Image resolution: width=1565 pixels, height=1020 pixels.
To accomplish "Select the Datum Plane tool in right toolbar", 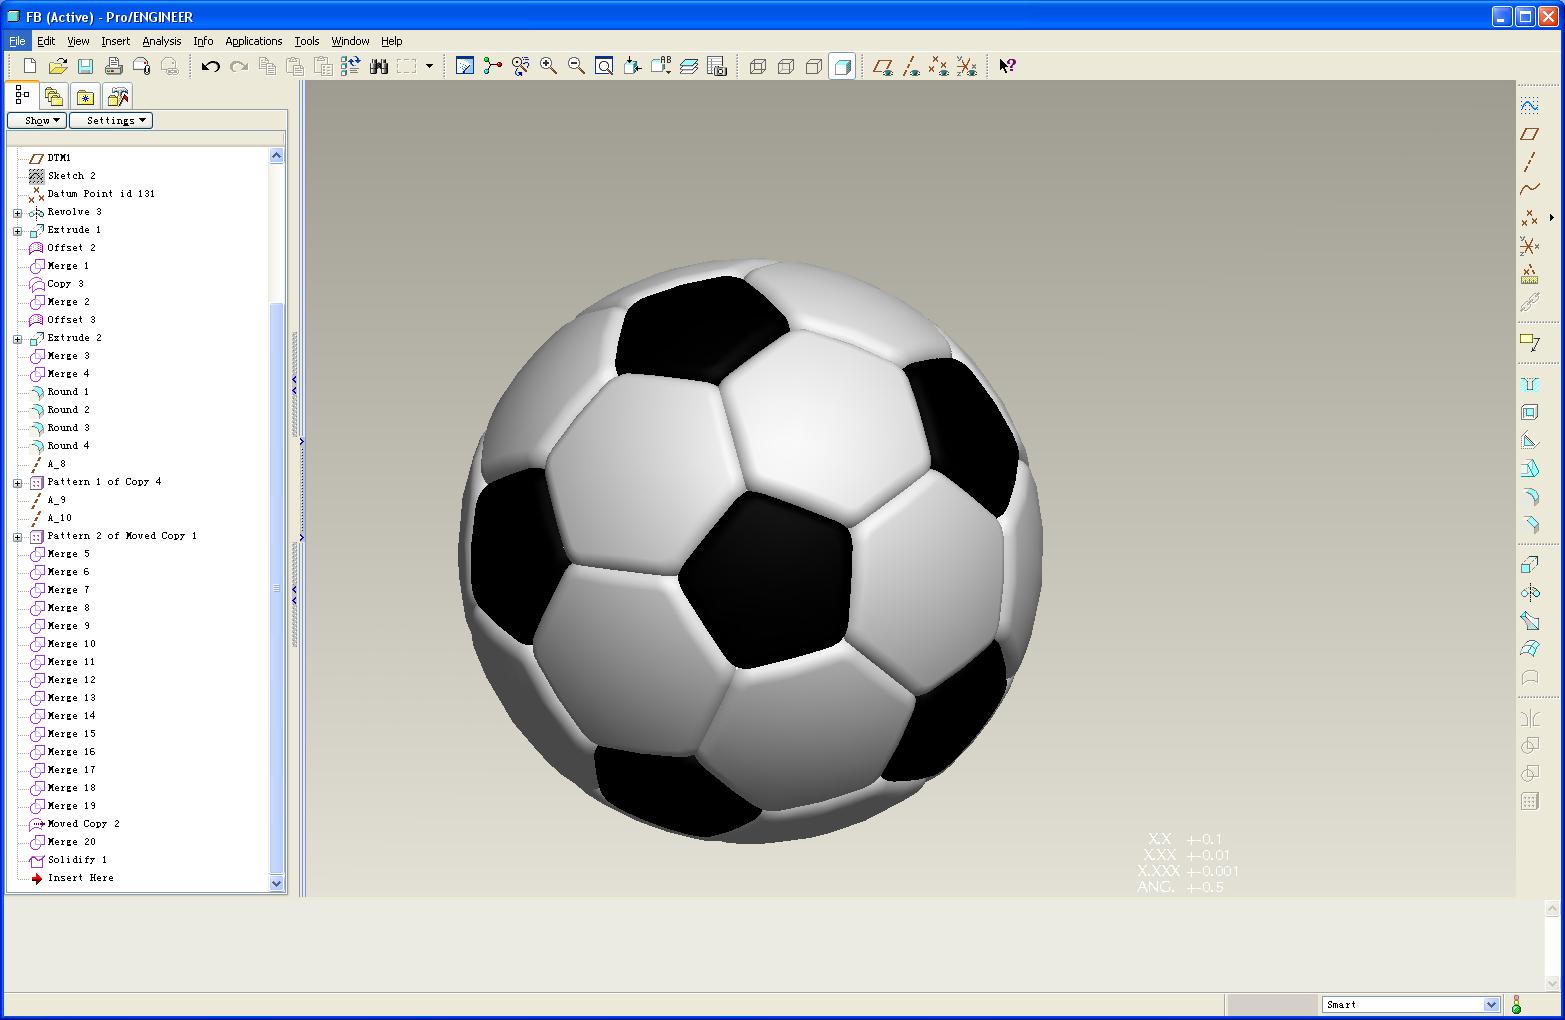I will click(1529, 133).
